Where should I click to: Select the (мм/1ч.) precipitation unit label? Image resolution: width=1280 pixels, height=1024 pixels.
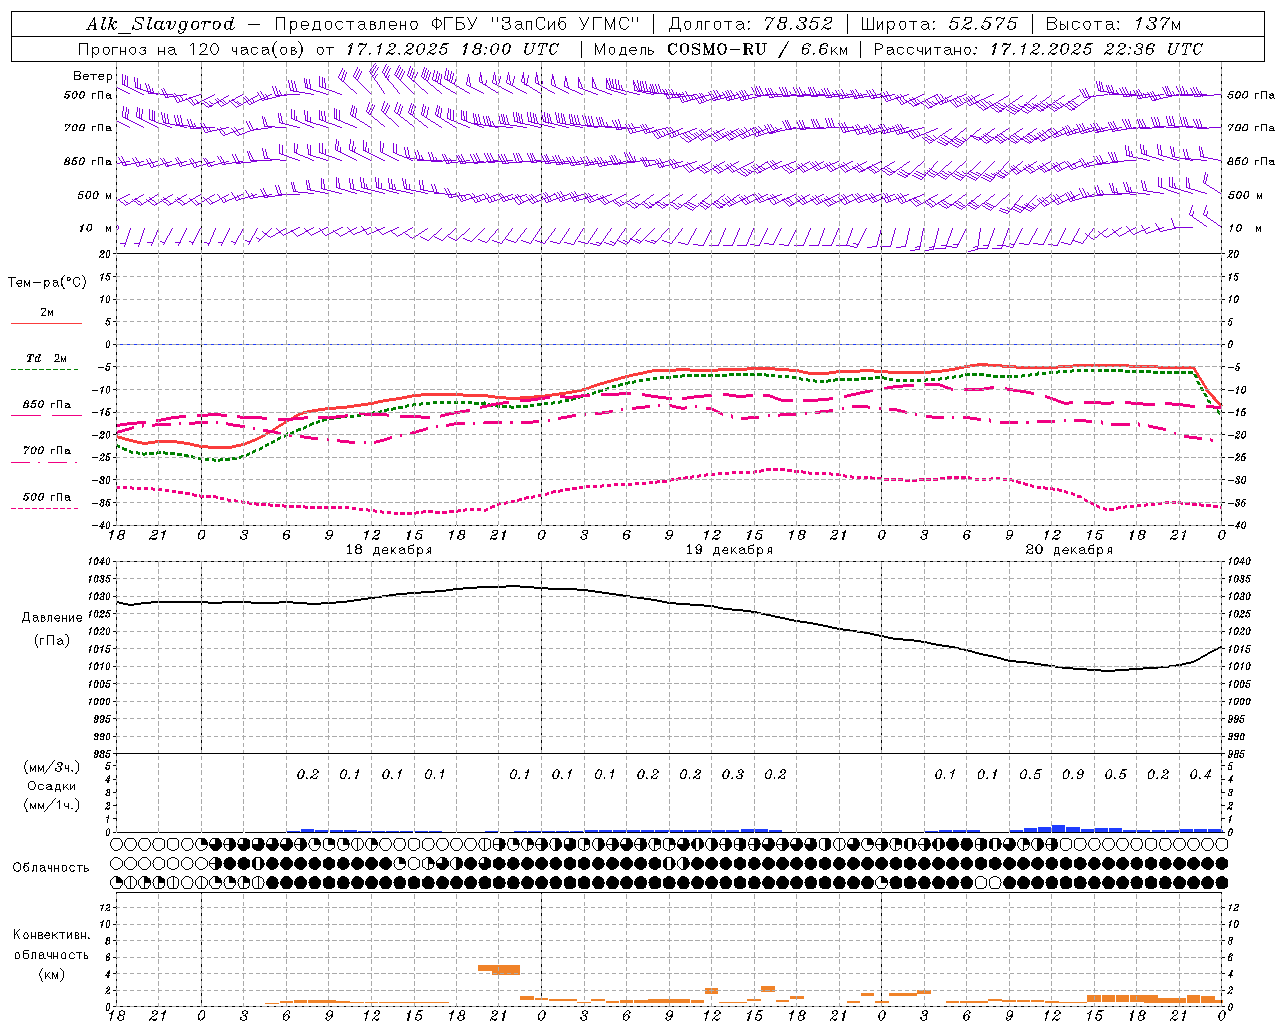(51, 805)
